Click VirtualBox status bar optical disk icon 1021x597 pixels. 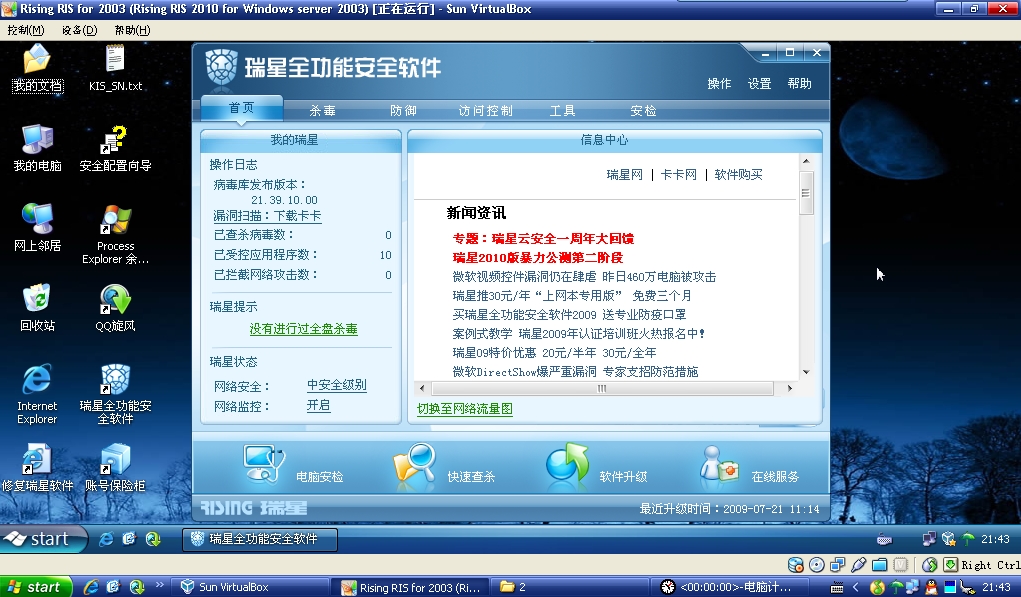pyautogui.click(x=817, y=565)
